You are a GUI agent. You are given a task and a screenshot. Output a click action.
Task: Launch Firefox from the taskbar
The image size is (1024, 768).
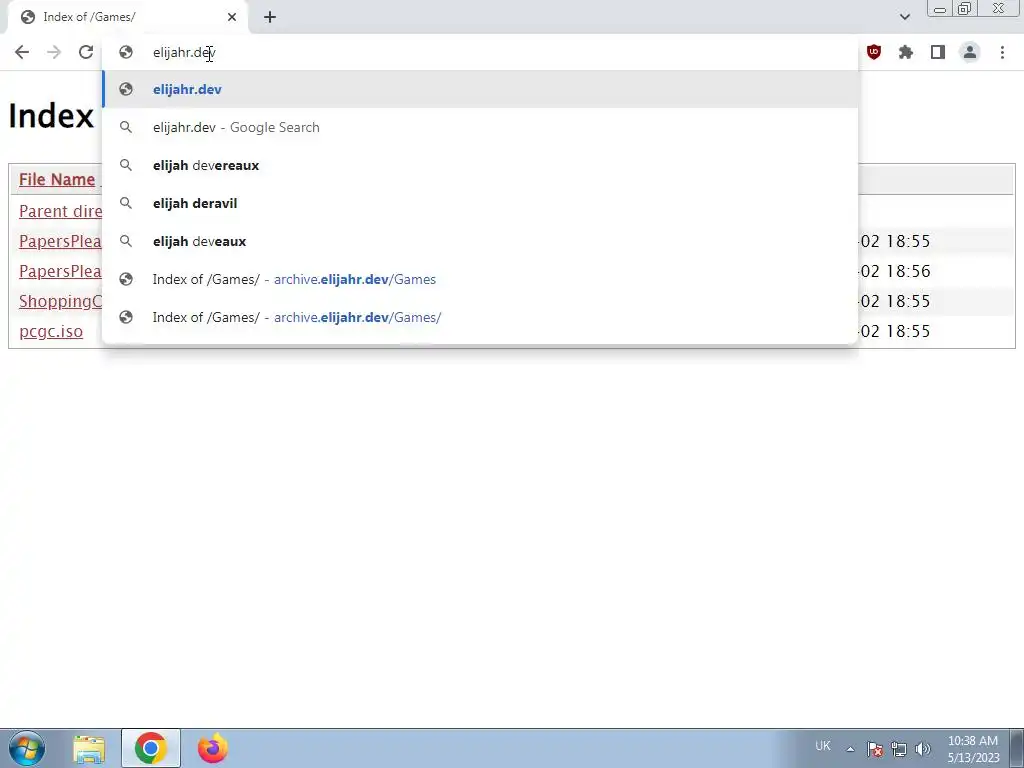point(213,748)
